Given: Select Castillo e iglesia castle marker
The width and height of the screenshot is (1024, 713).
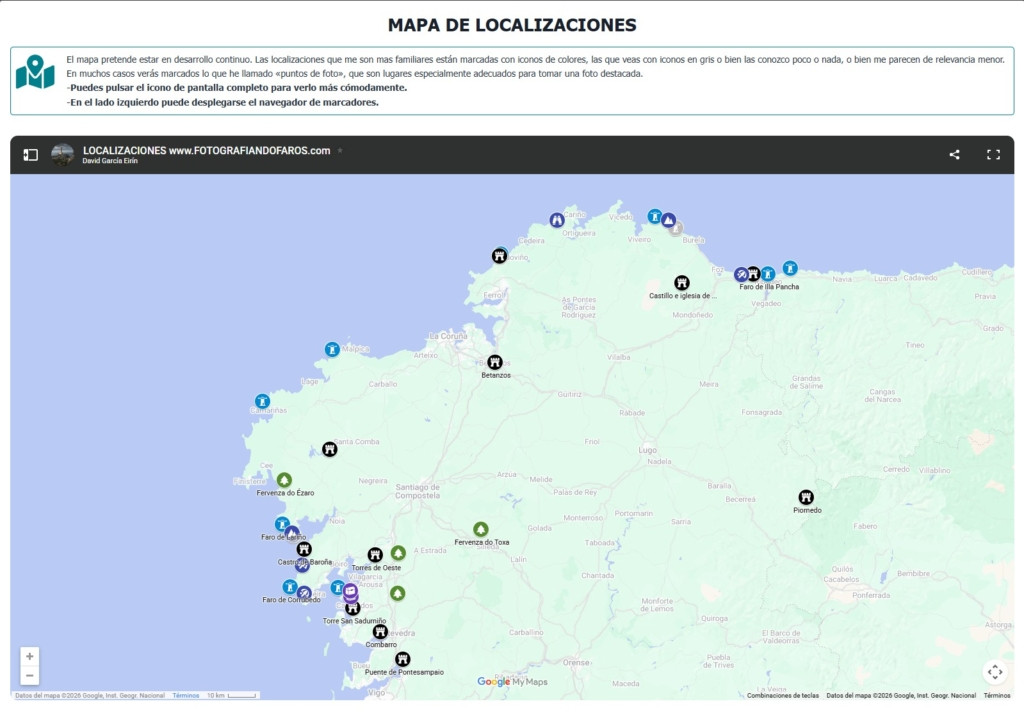Looking at the screenshot, I should pyautogui.click(x=682, y=283).
